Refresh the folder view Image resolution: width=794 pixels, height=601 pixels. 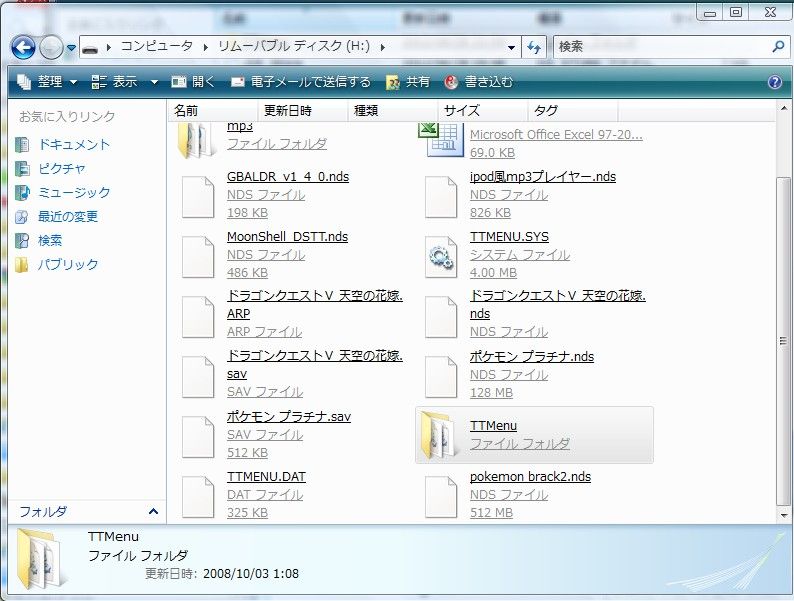click(x=534, y=48)
